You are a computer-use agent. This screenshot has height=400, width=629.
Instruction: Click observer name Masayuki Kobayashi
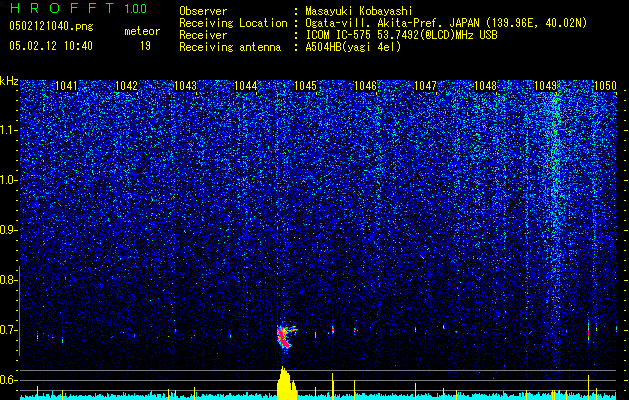359,11
